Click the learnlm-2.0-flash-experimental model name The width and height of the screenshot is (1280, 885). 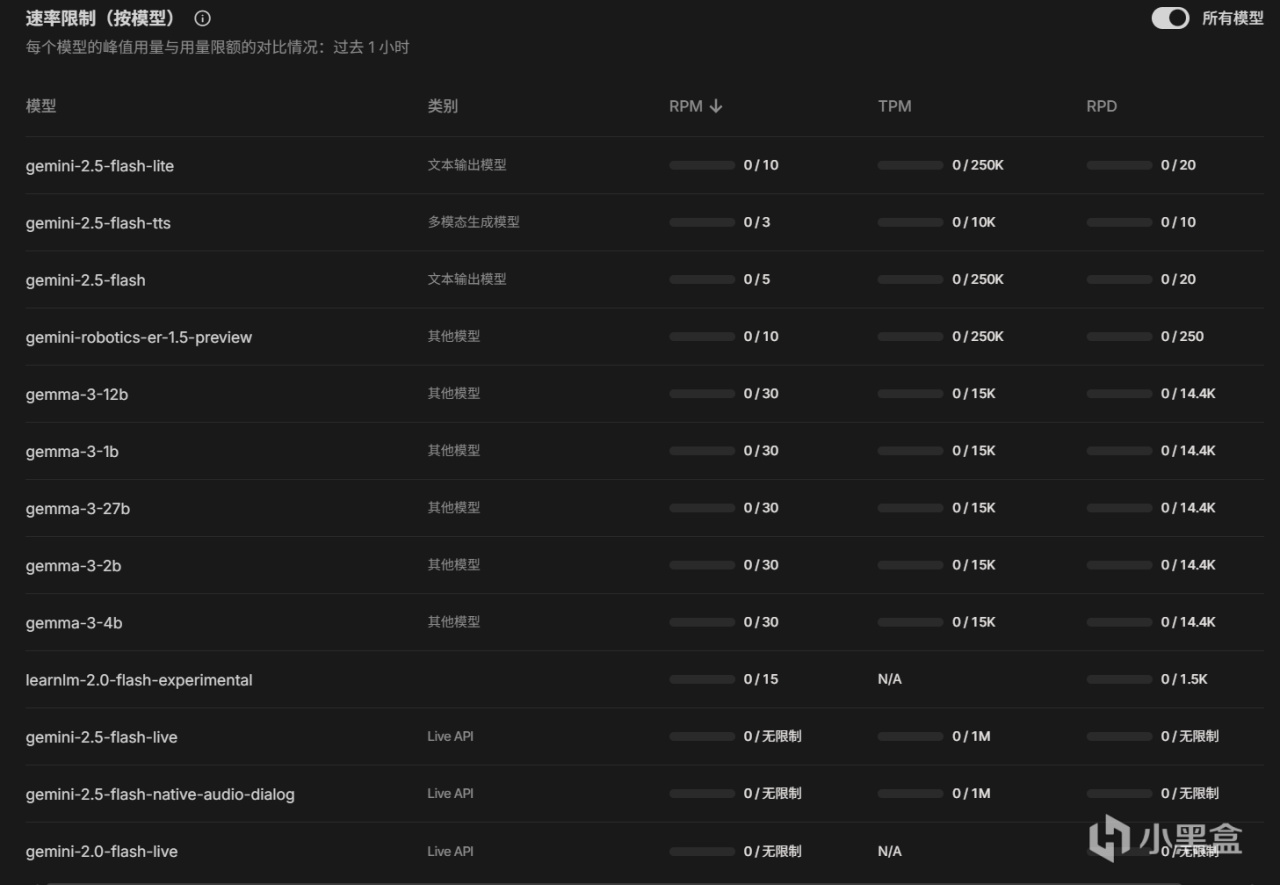[x=139, y=680]
